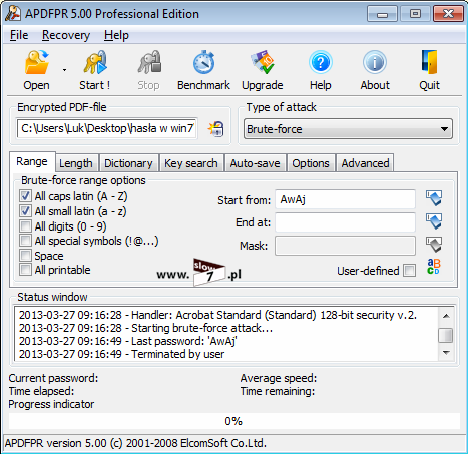Click the "Last password: 'AwAj'" log line

coord(128,341)
